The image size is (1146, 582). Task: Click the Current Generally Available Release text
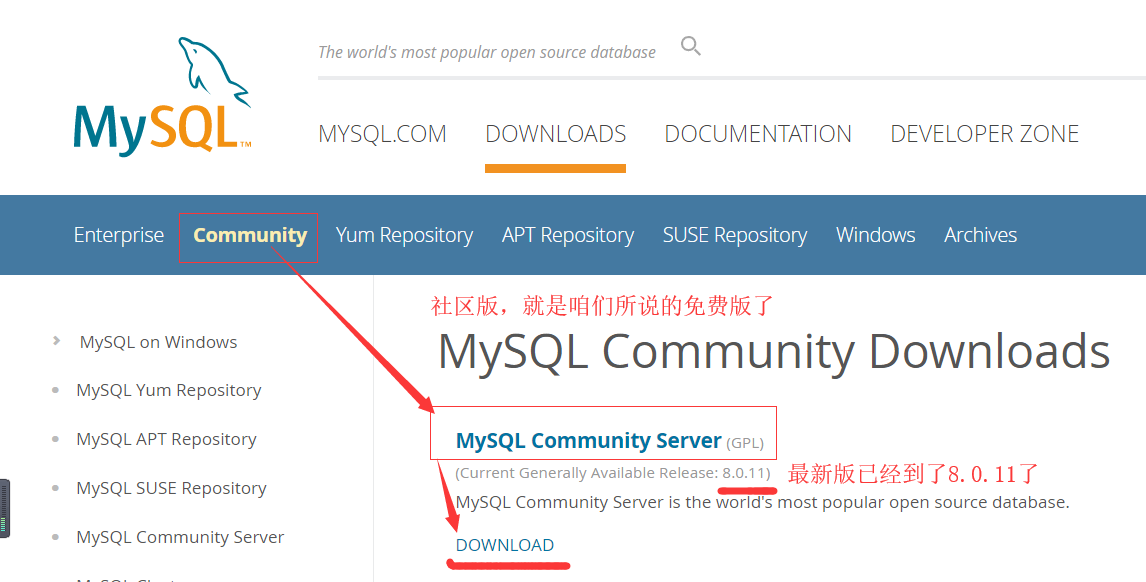pos(612,473)
